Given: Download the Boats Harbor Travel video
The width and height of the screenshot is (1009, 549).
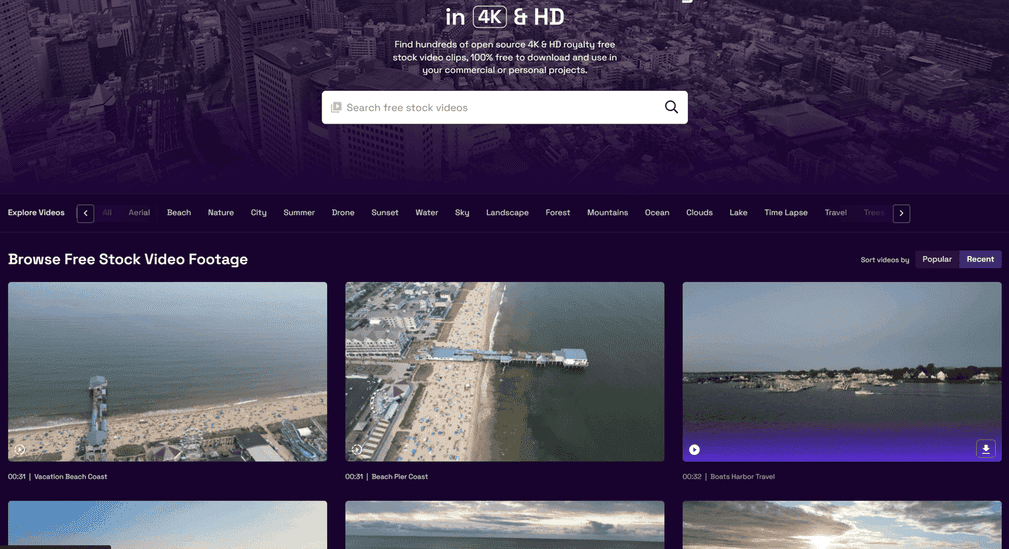Looking at the screenshot, I should click(986, 449).
